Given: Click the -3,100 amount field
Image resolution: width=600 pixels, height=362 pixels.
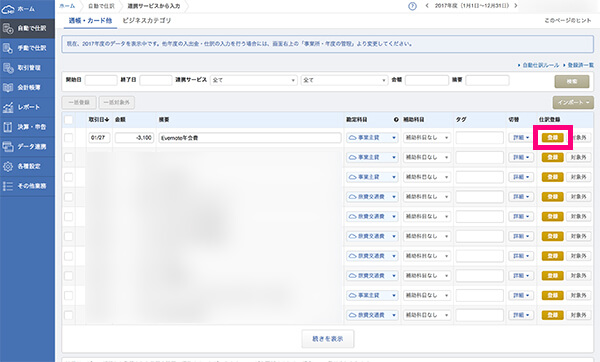Looking at the screenshot, I should 134,138.
